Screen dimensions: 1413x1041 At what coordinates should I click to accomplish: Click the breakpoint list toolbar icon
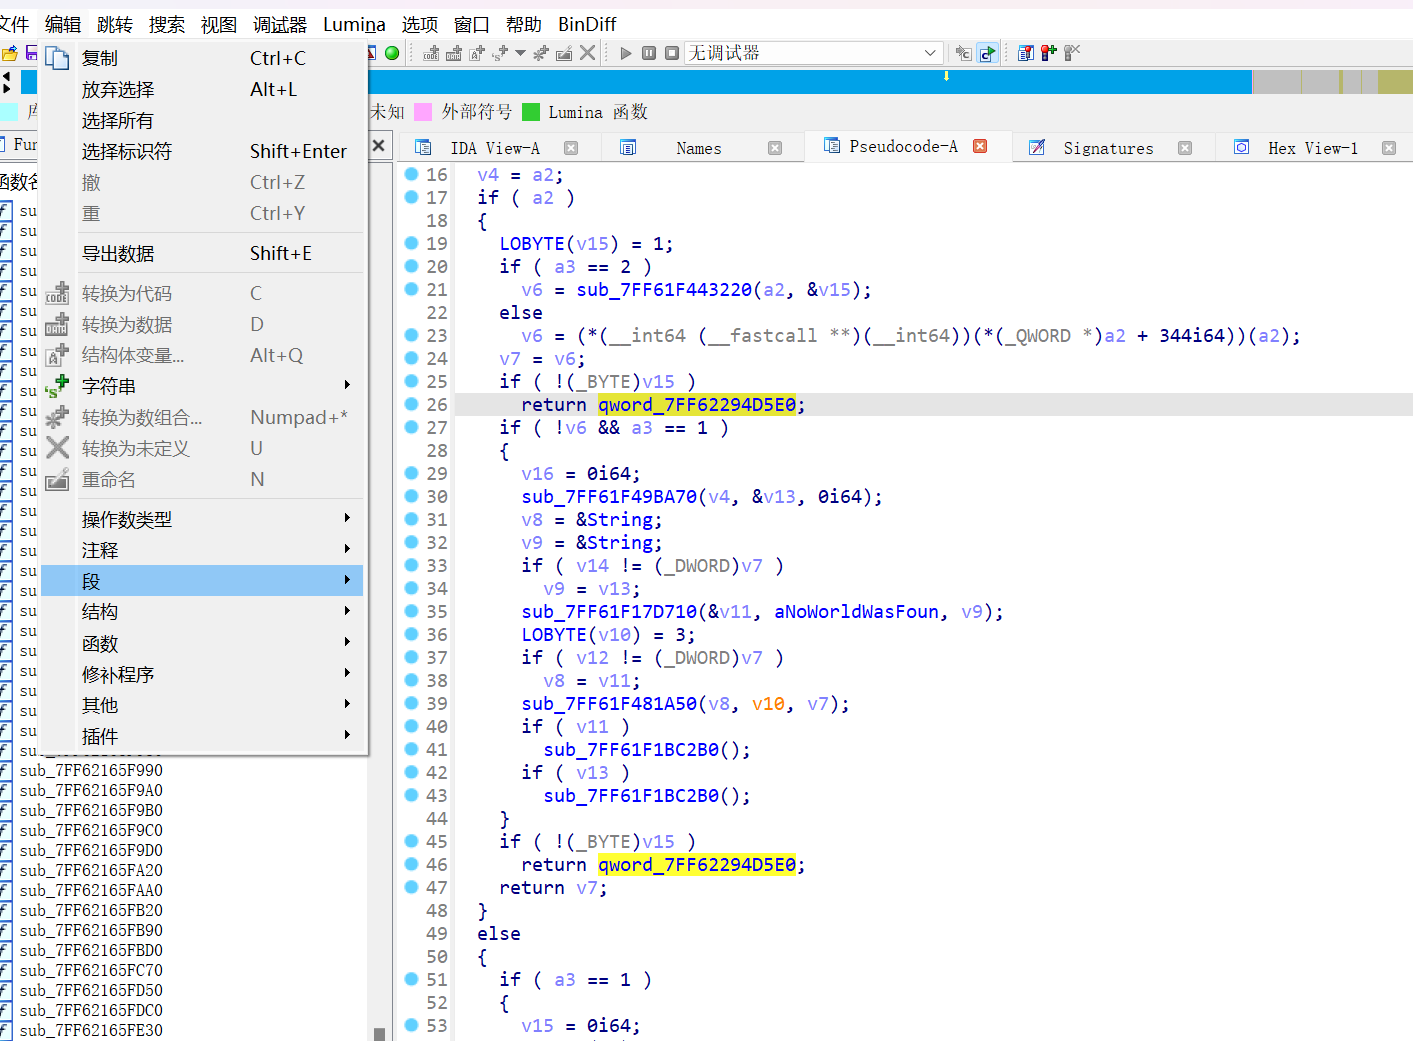coord(1025,53)
